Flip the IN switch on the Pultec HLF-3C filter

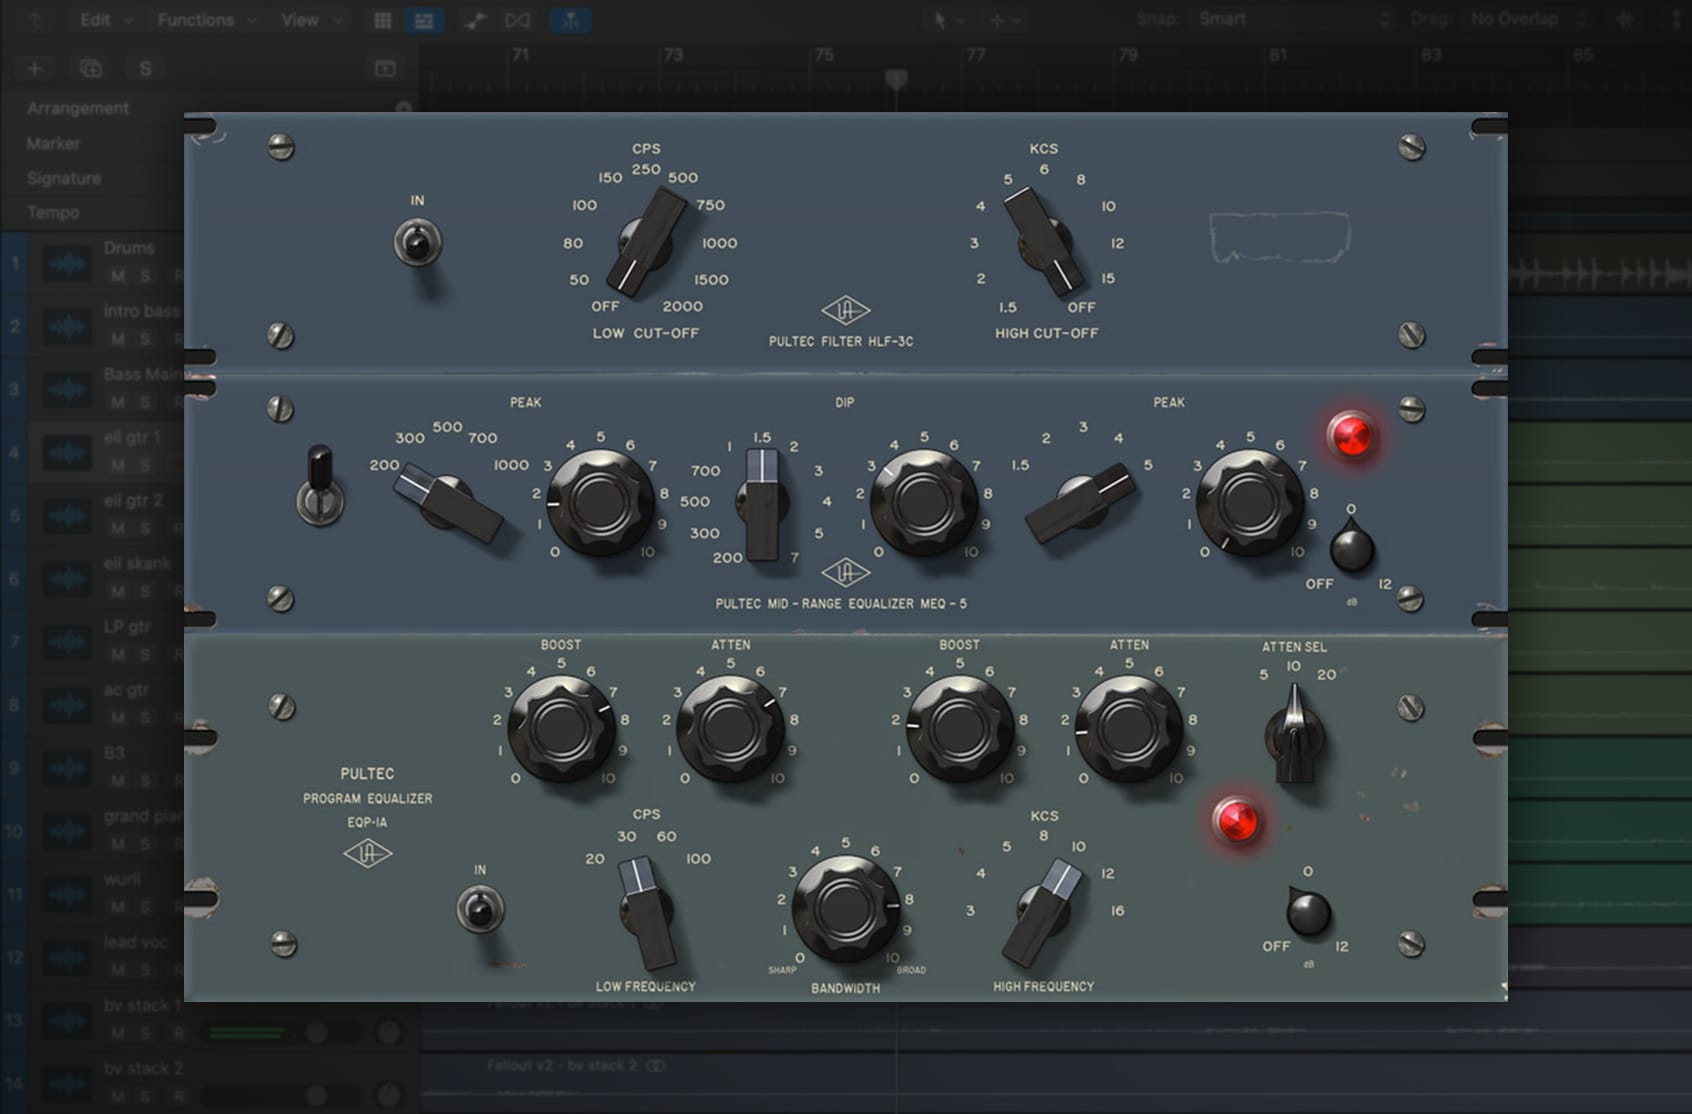(x=418, y=242)
